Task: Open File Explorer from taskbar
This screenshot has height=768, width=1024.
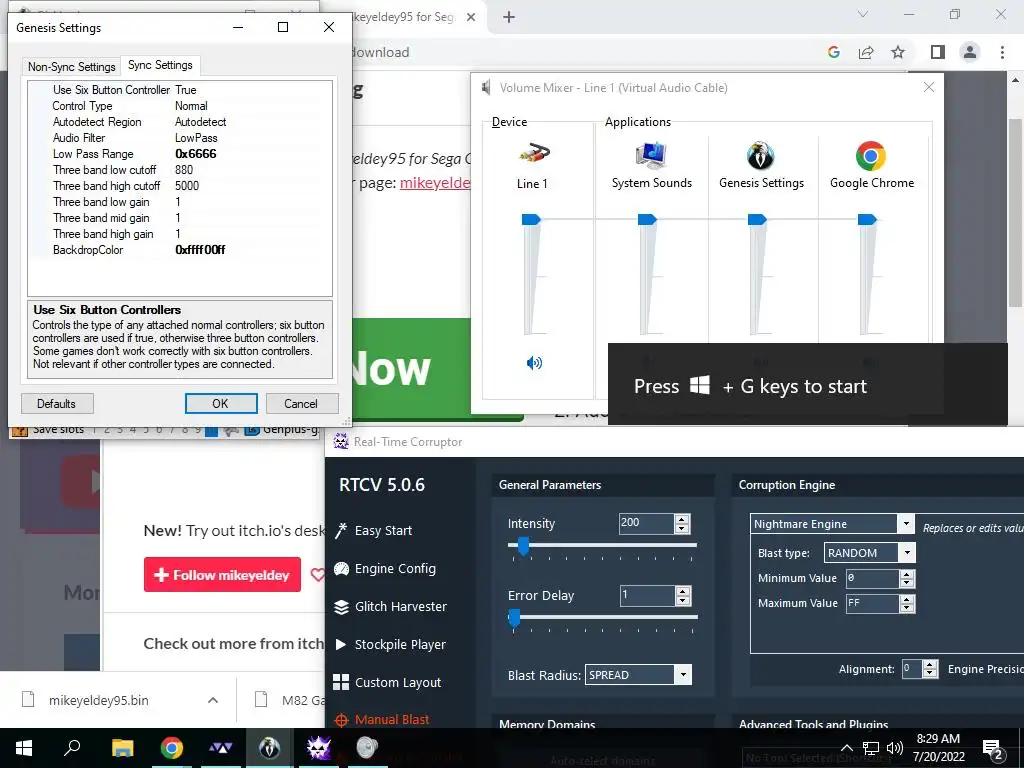Action: pos(122,748)
